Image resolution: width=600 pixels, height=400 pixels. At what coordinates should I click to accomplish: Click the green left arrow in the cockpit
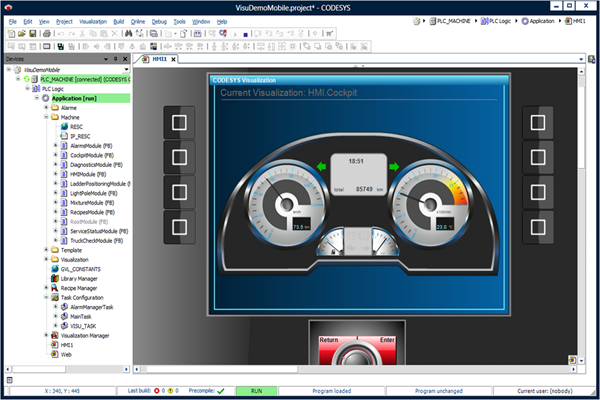[x=323, y=166]
